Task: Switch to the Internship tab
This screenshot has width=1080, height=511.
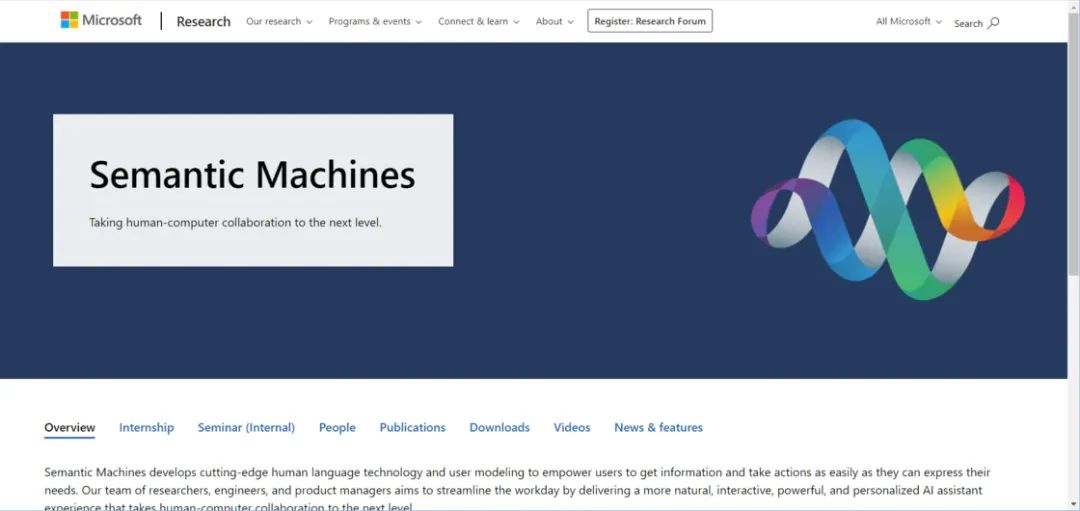Action: (146, 428)
